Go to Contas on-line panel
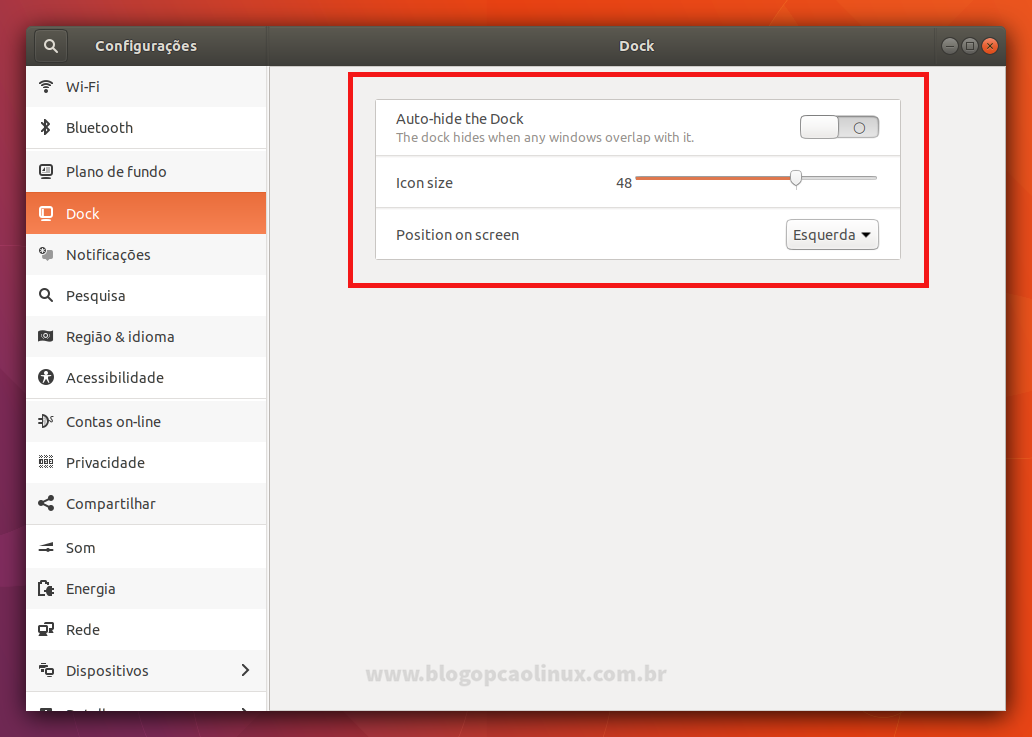The width and height of the screenshot is (1032, 737). (x=146, y=421)
